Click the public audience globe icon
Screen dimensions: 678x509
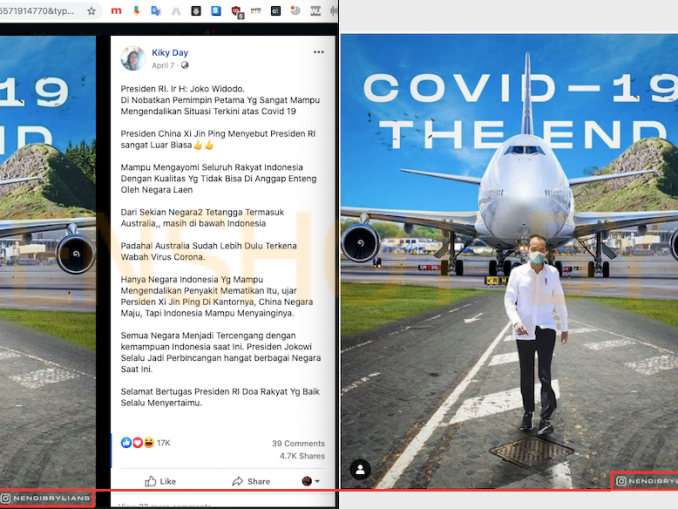[x=185, y=65]
